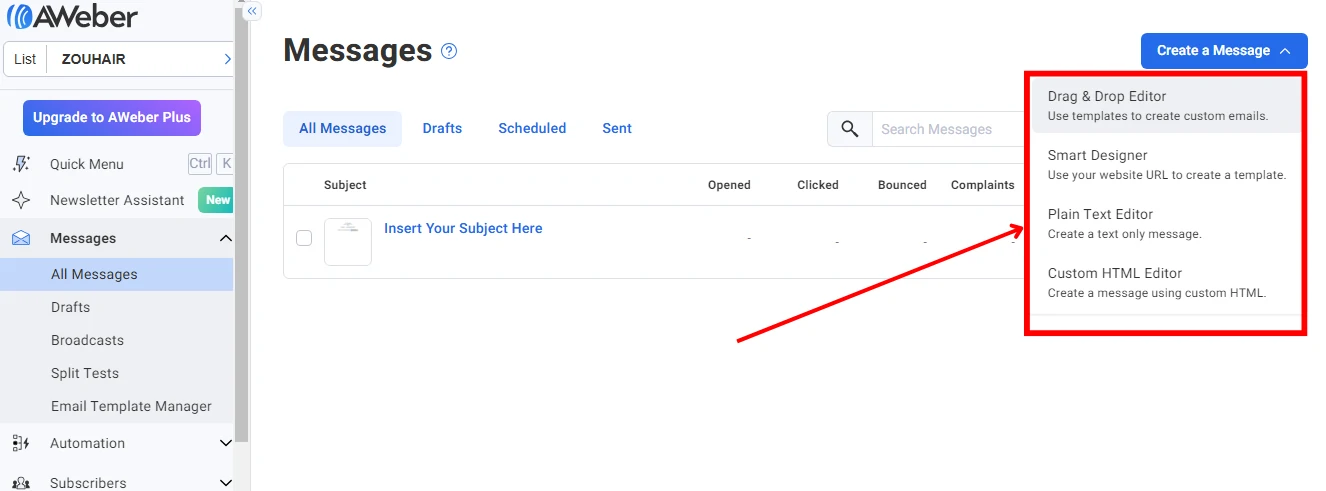Expand the Subscribers sidebar section
Image resolution: width=1326 pixels, height=491 pixels.
tap(225, 483)
